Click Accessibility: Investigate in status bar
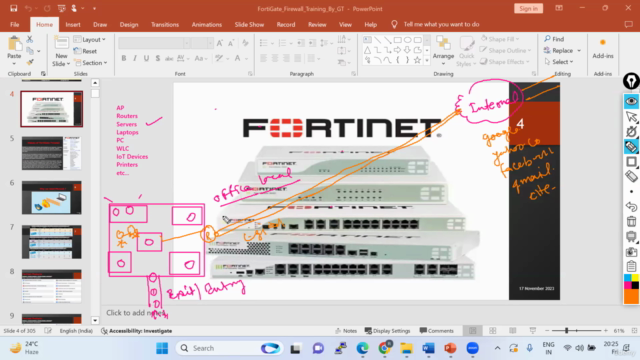640x360 pixels. [x=136, y=331]
